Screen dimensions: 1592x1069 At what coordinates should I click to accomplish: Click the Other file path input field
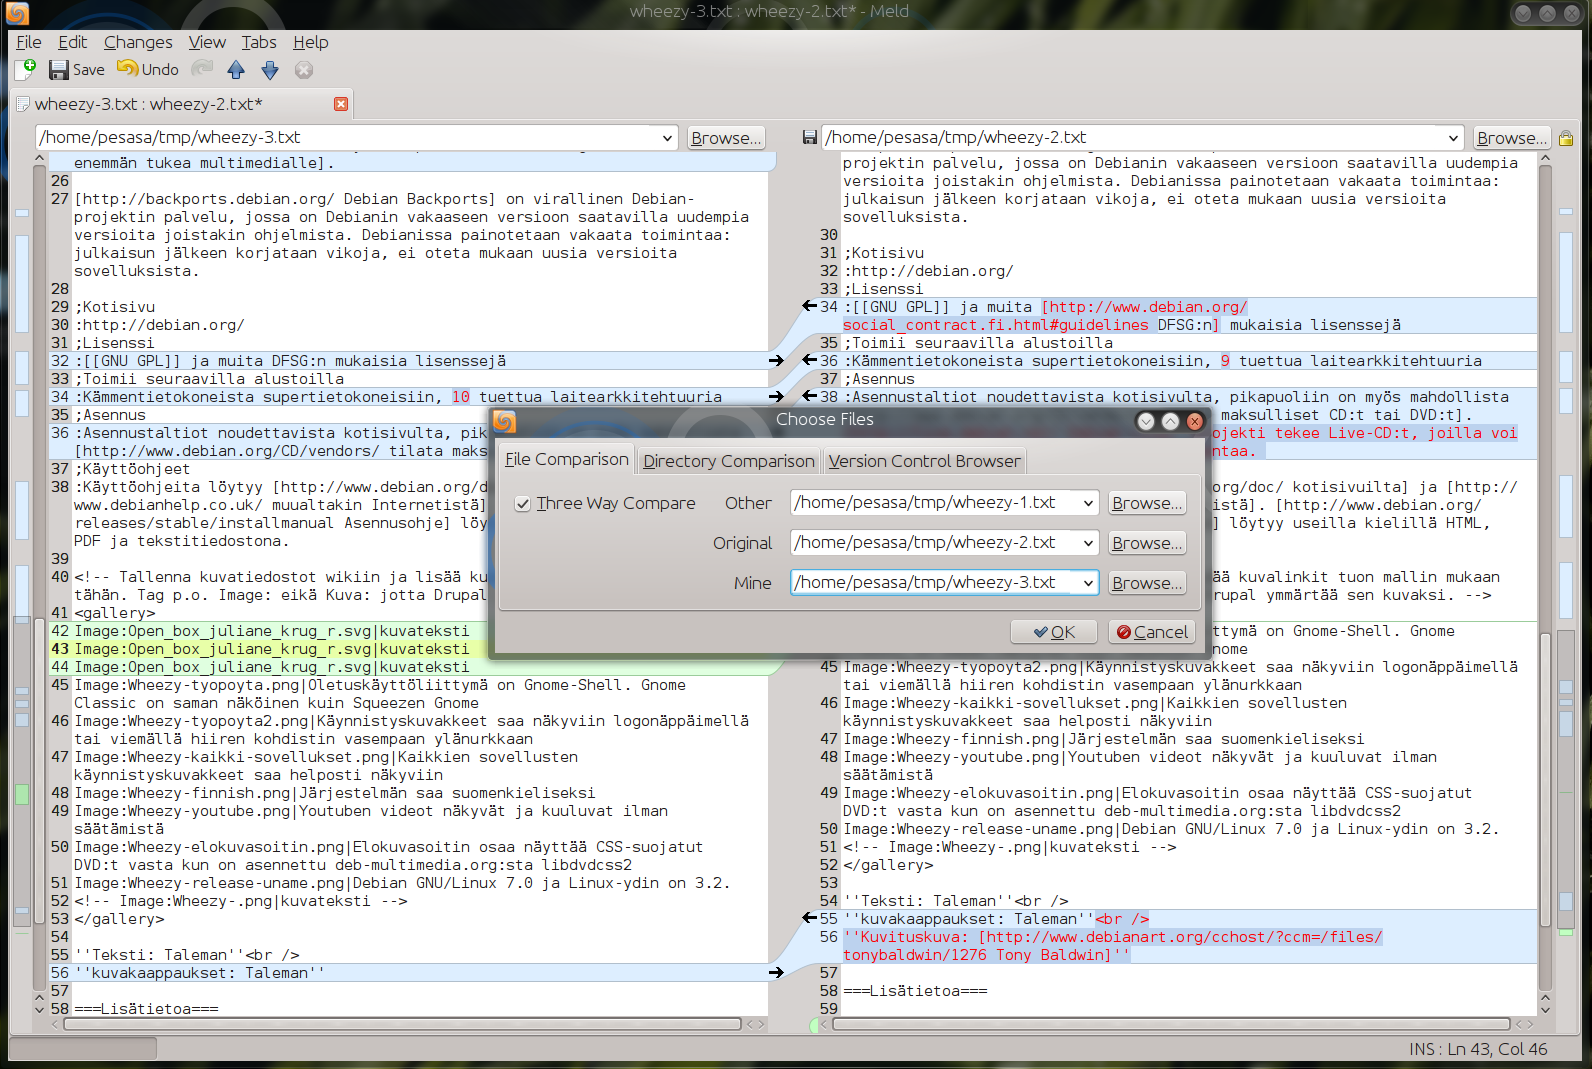934,503
